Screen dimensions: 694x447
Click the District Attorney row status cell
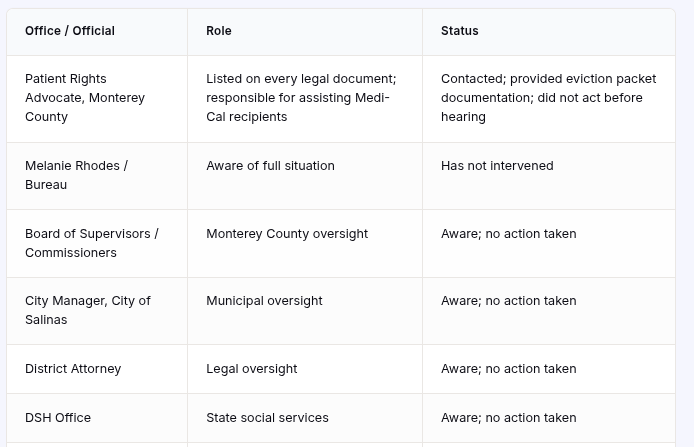(549, 369)
